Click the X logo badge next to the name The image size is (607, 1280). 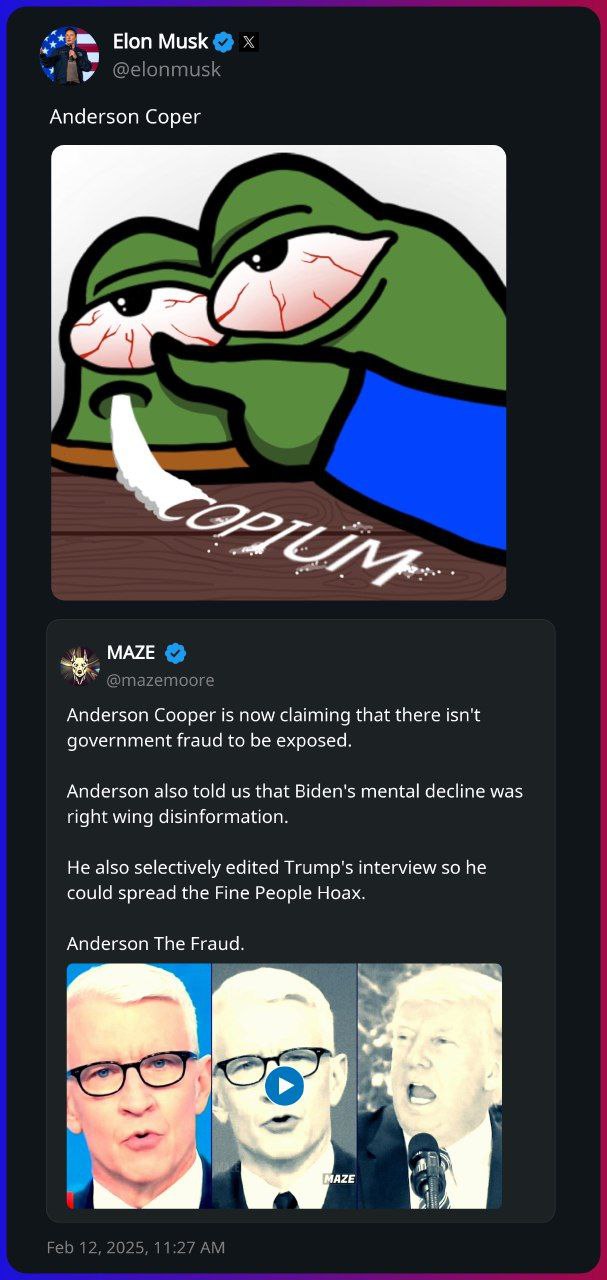249,42
